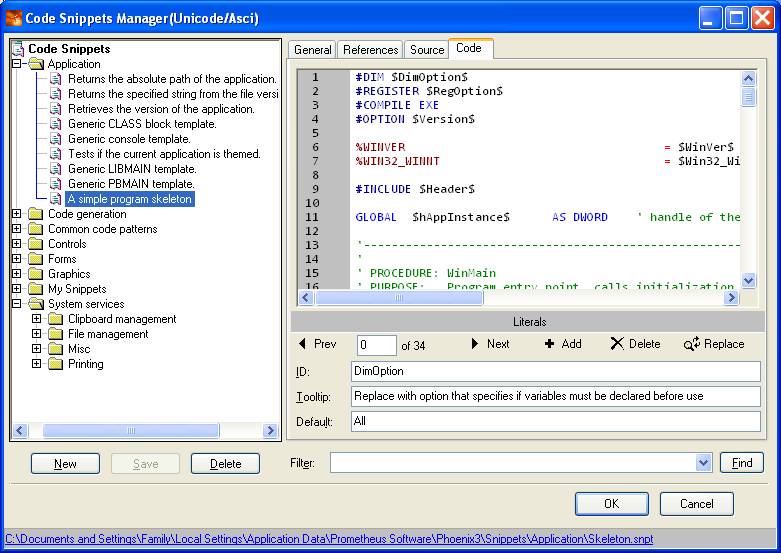
Task: Select 'Retrieves the version of the application.'
Action: coord(161,109)
